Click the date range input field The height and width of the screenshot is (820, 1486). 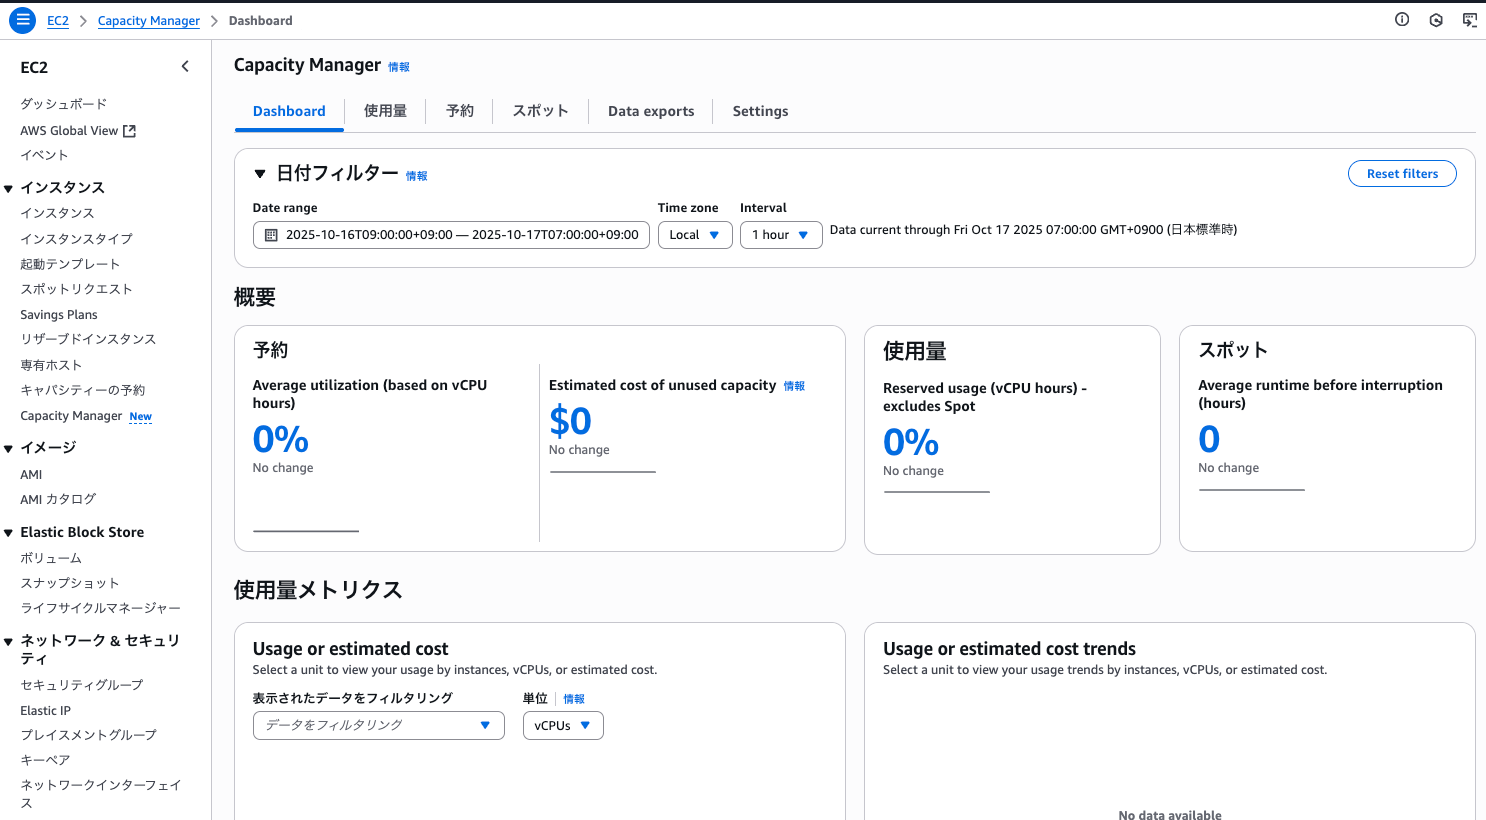tap(461, 235)
